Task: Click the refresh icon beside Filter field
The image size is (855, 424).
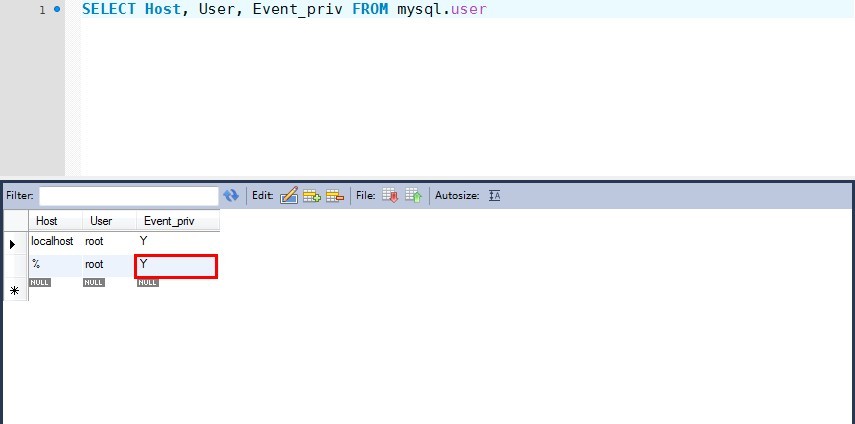Action: 231,196
